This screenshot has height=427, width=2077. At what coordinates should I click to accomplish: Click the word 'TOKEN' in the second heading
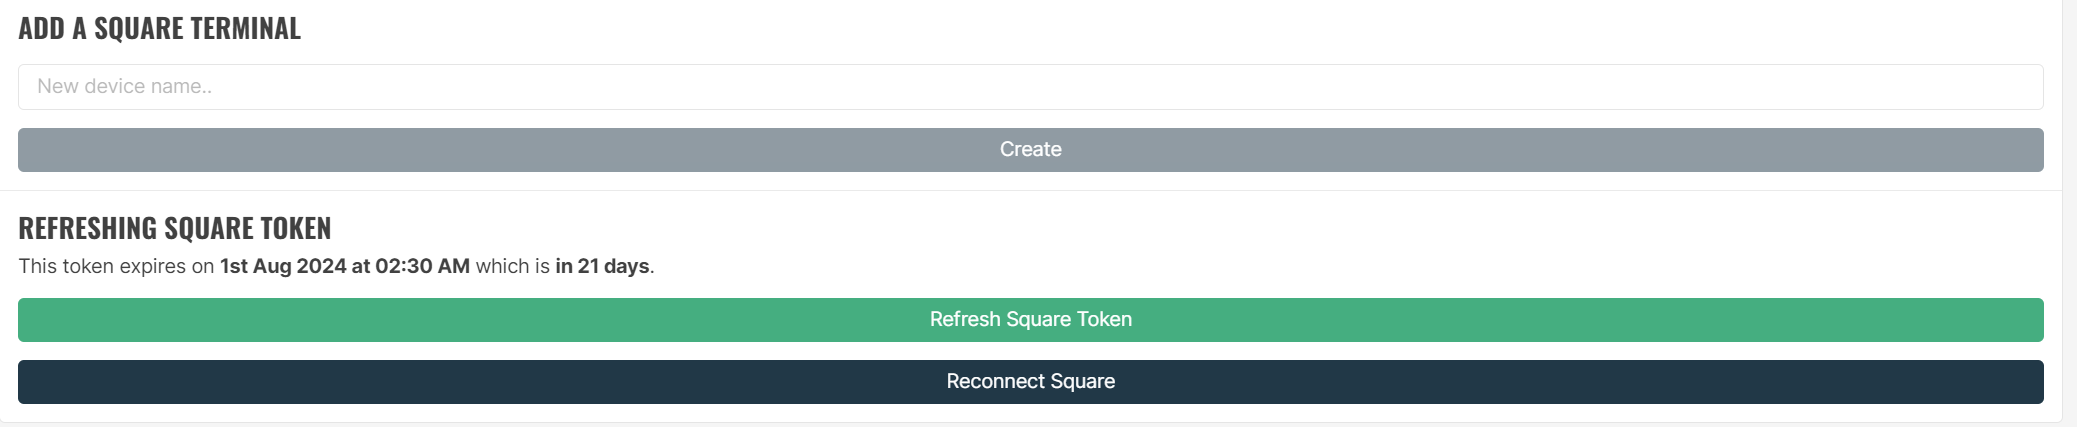(296, 228)
